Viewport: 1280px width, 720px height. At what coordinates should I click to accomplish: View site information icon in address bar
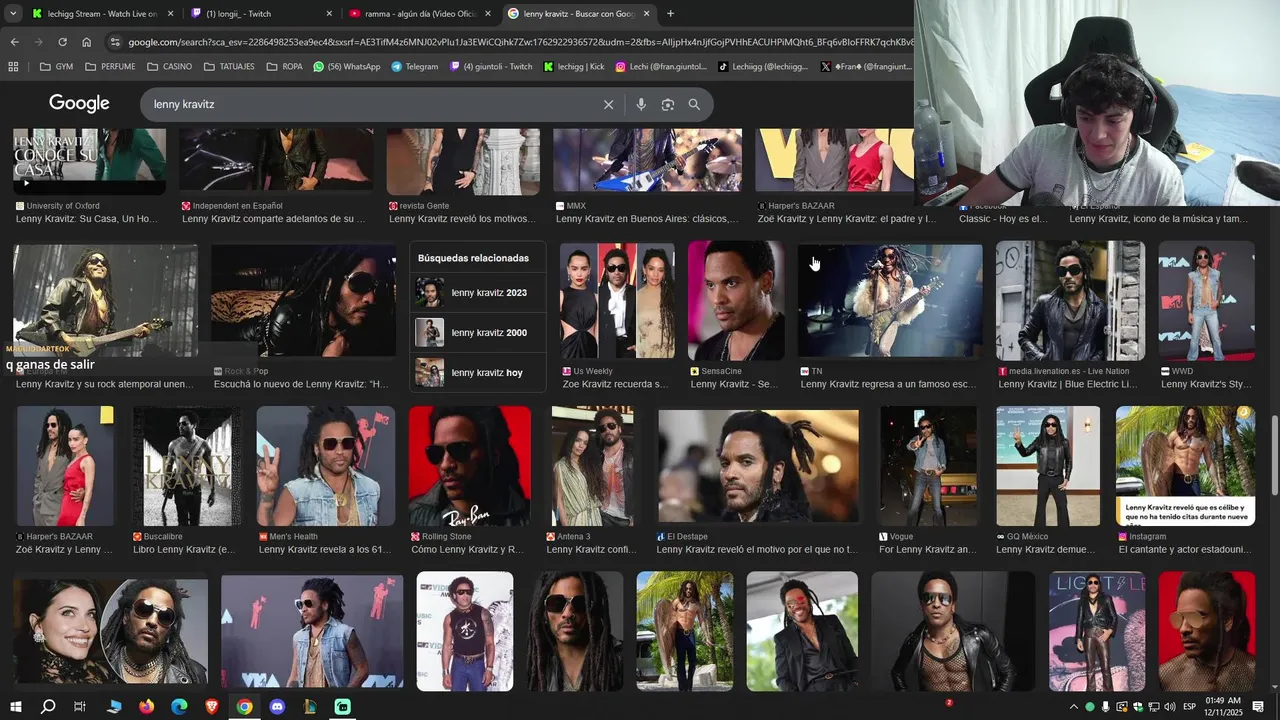click(115, 42)
